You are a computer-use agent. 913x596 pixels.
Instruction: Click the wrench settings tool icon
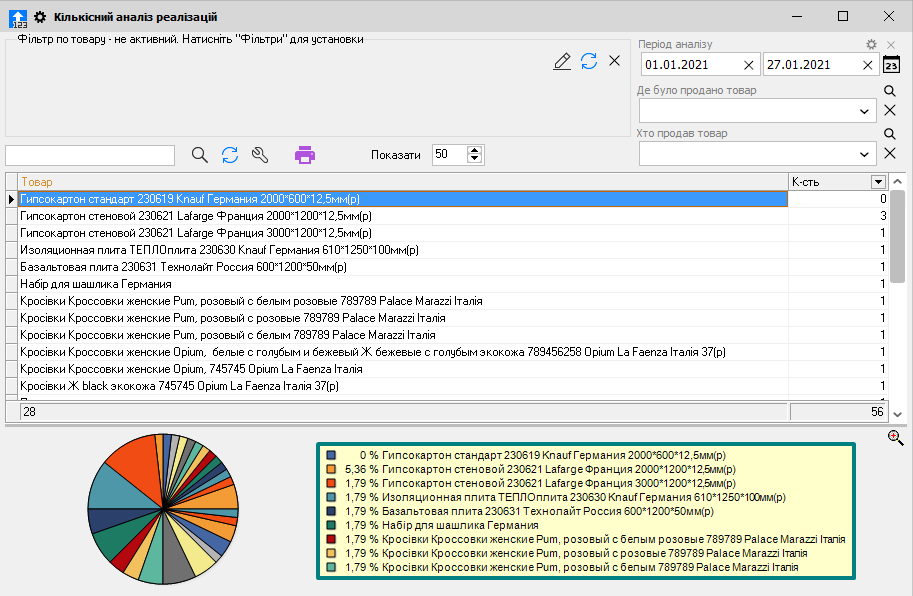pos(259,155)
